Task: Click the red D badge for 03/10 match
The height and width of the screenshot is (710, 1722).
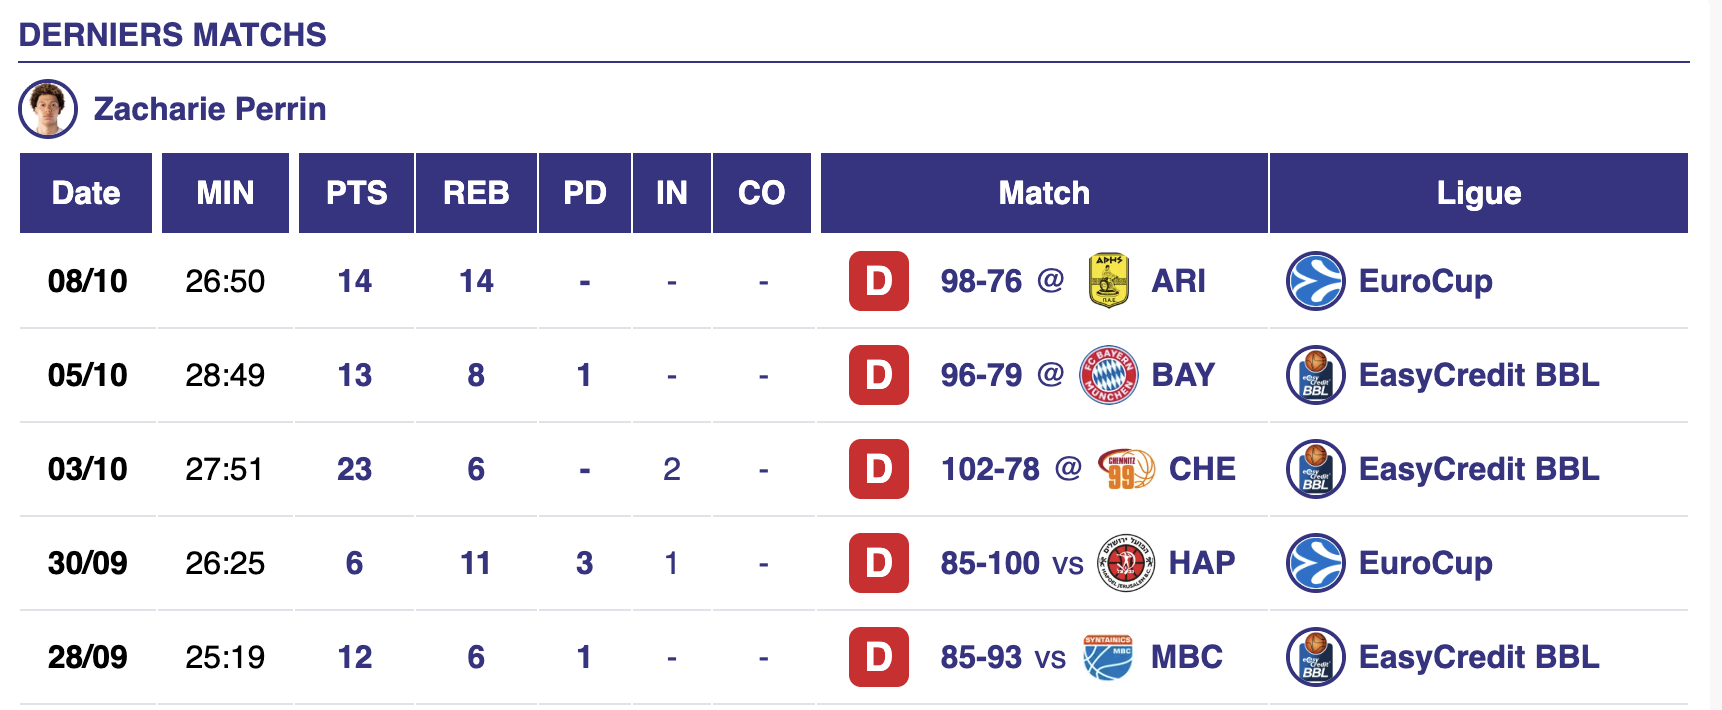Action: tap(878, 469)
